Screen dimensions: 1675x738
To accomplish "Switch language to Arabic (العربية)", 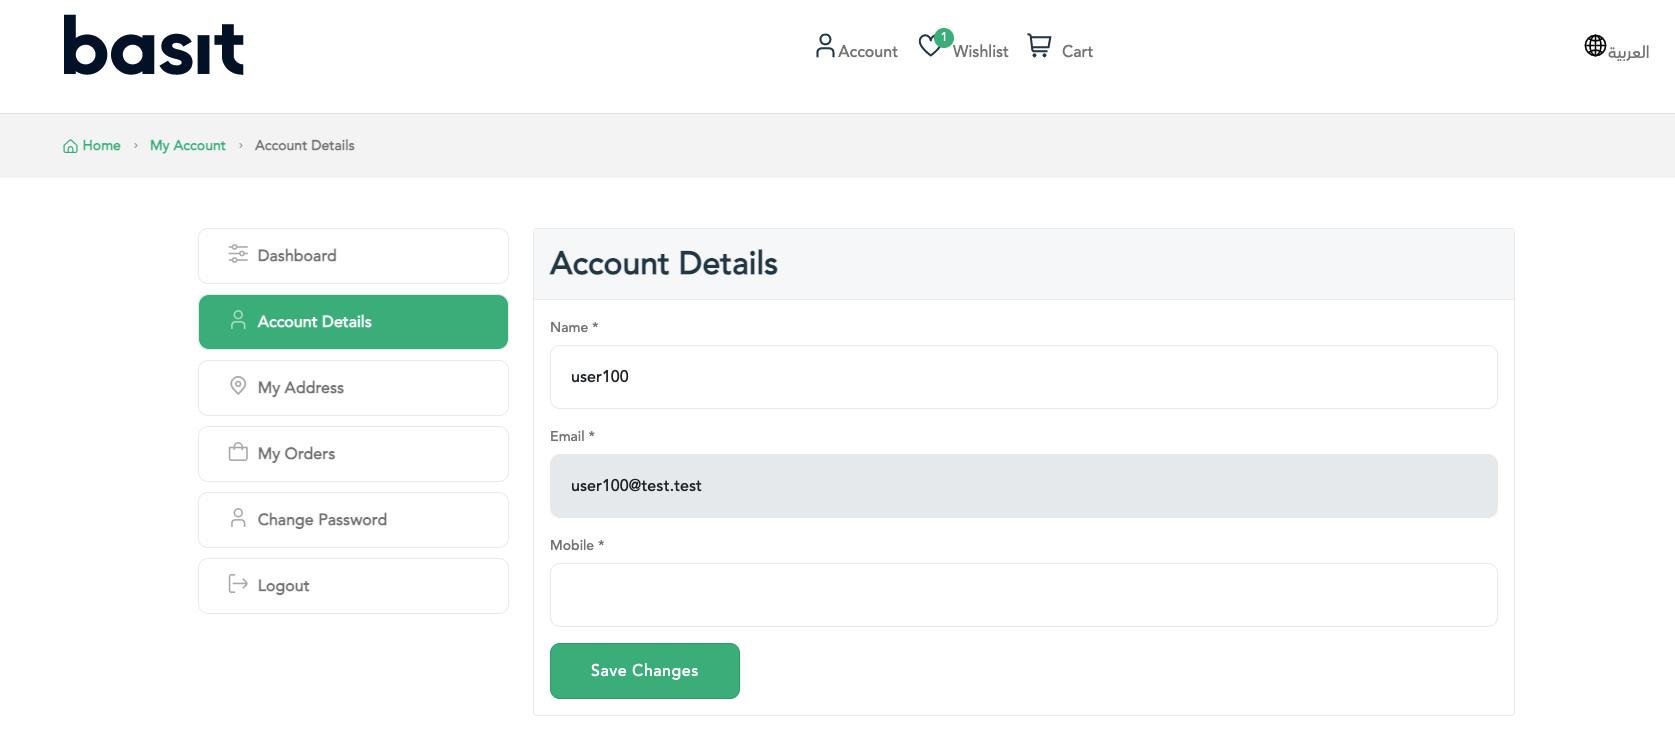I will [x=1628, y=52].
